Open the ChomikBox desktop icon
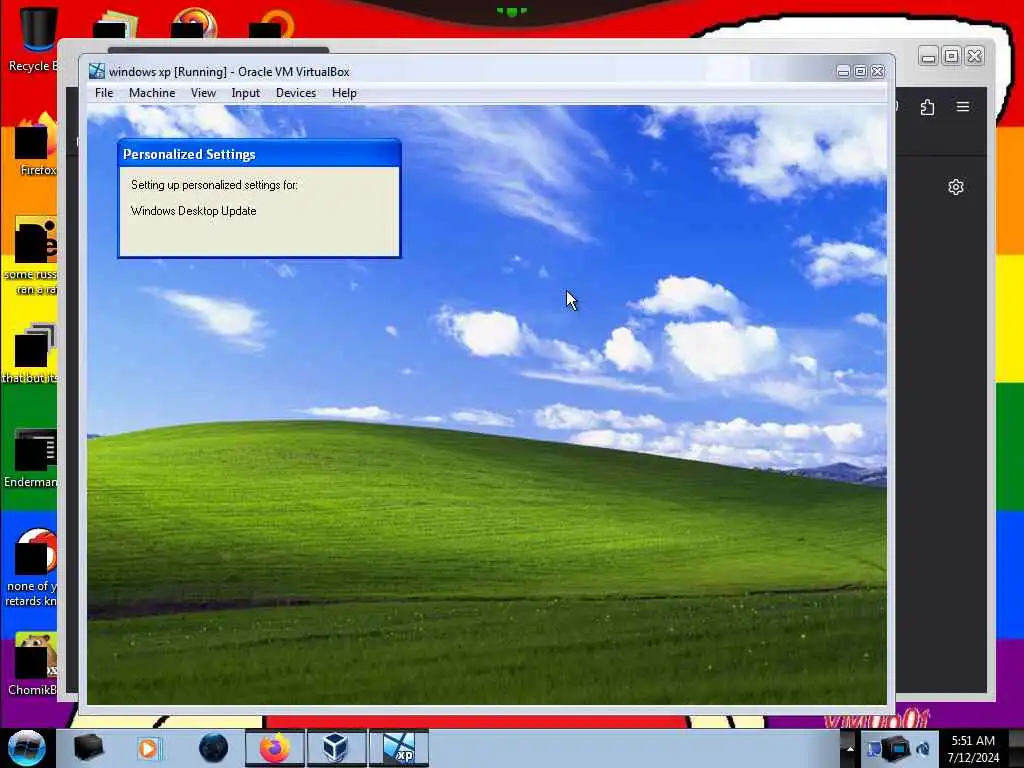The image size is (1024, 768). click(x=34, y=663)
